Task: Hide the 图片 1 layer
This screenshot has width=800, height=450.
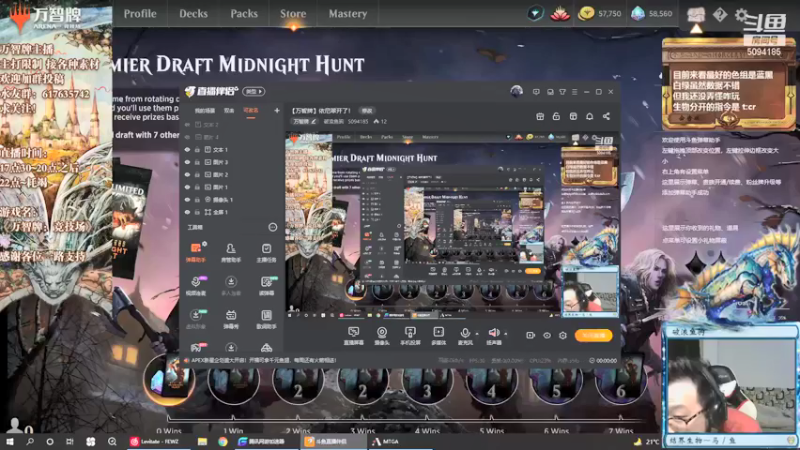Action: point(187,187)
